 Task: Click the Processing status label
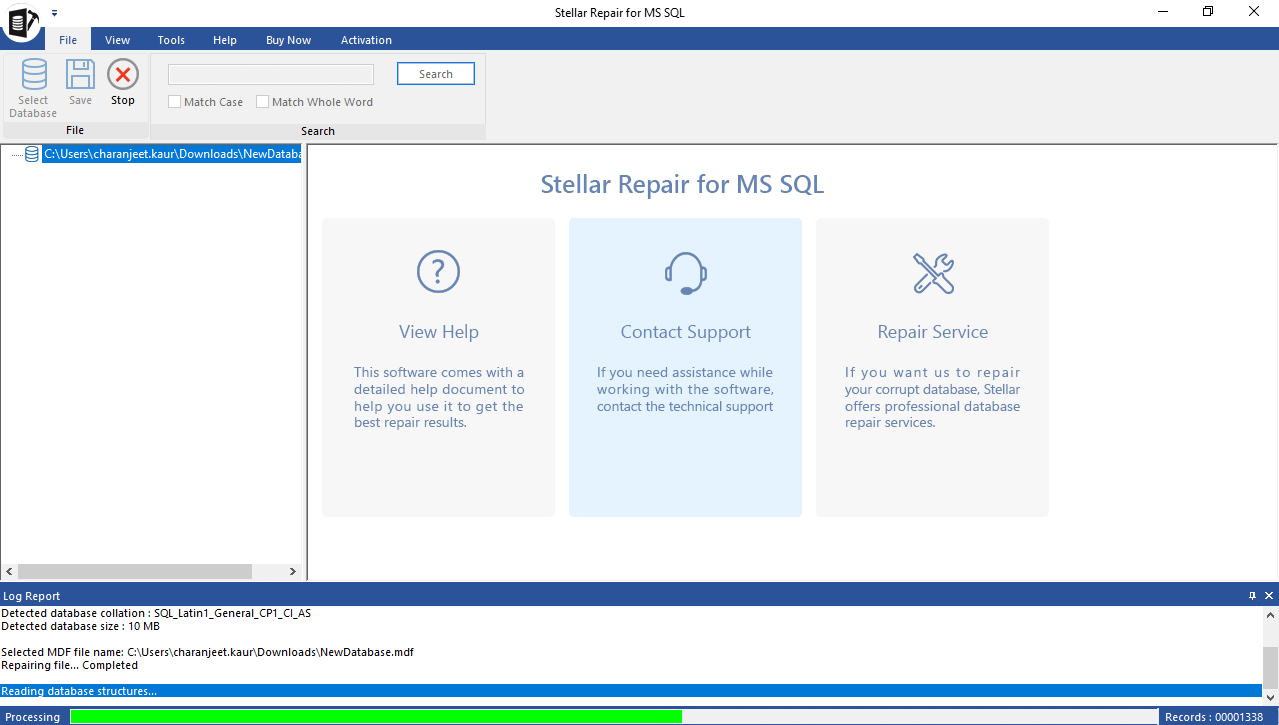pos(33,716)
